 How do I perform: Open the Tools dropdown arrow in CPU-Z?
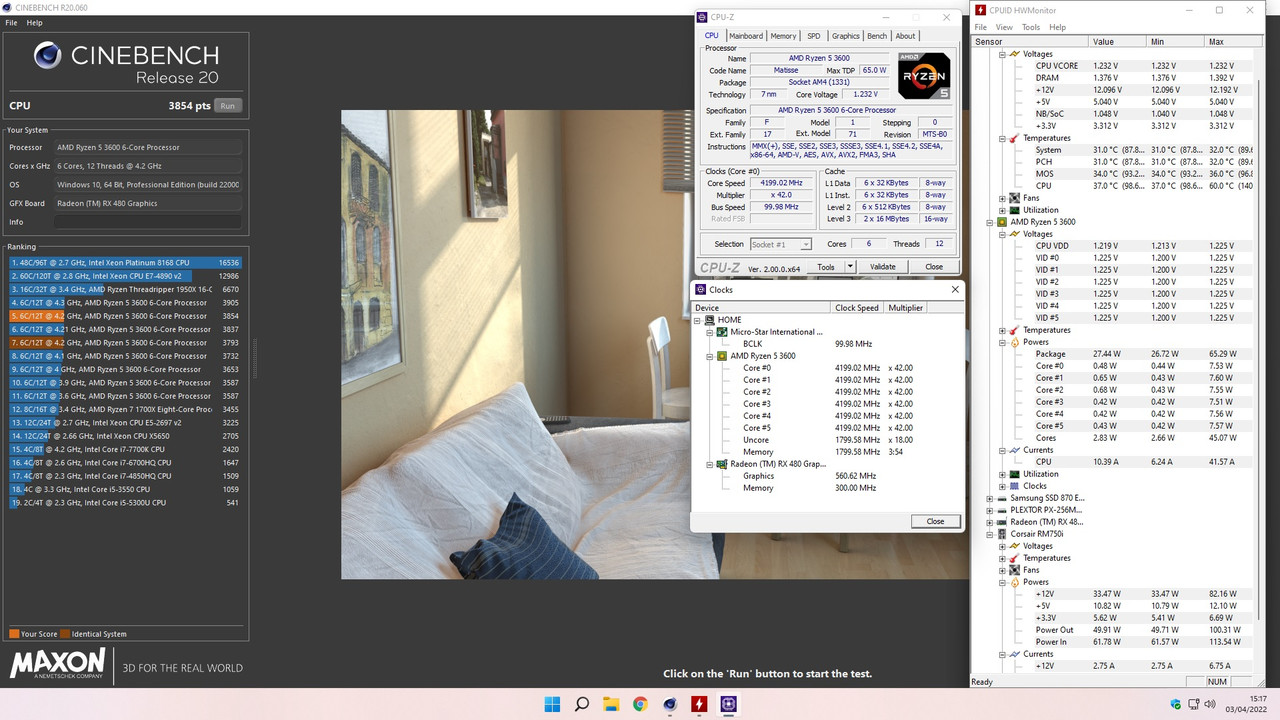click(850, 267)
